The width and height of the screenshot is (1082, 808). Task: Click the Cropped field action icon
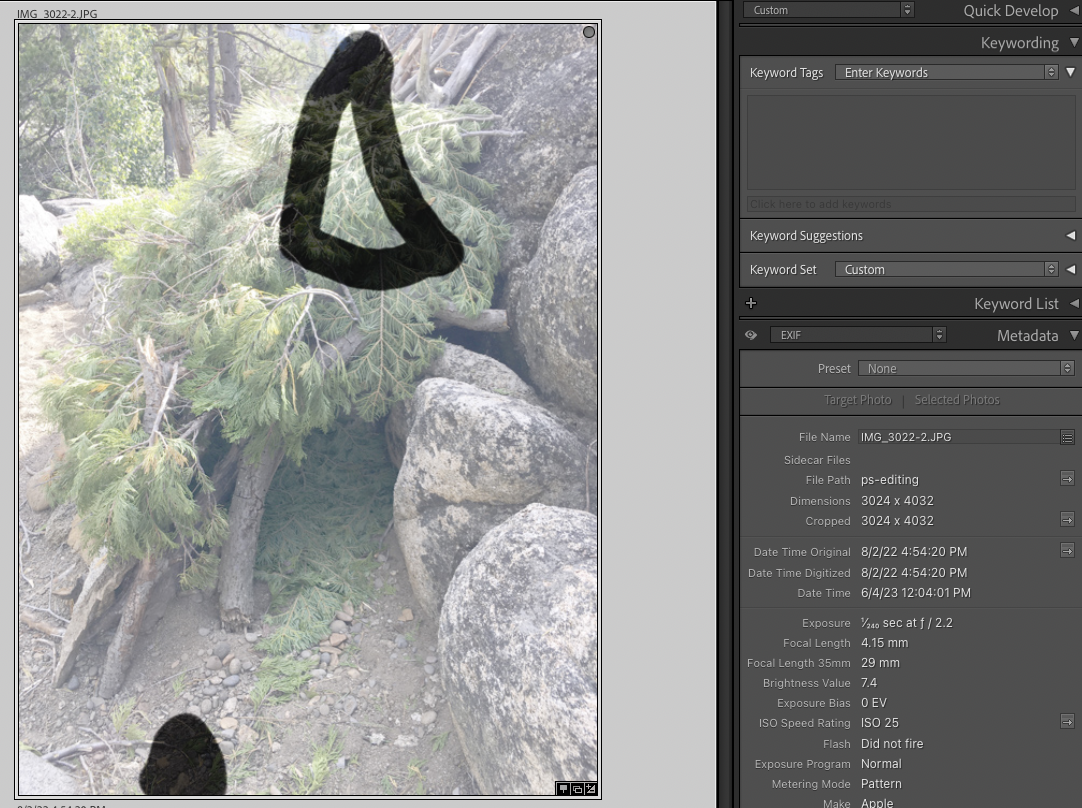[1067, 519]
